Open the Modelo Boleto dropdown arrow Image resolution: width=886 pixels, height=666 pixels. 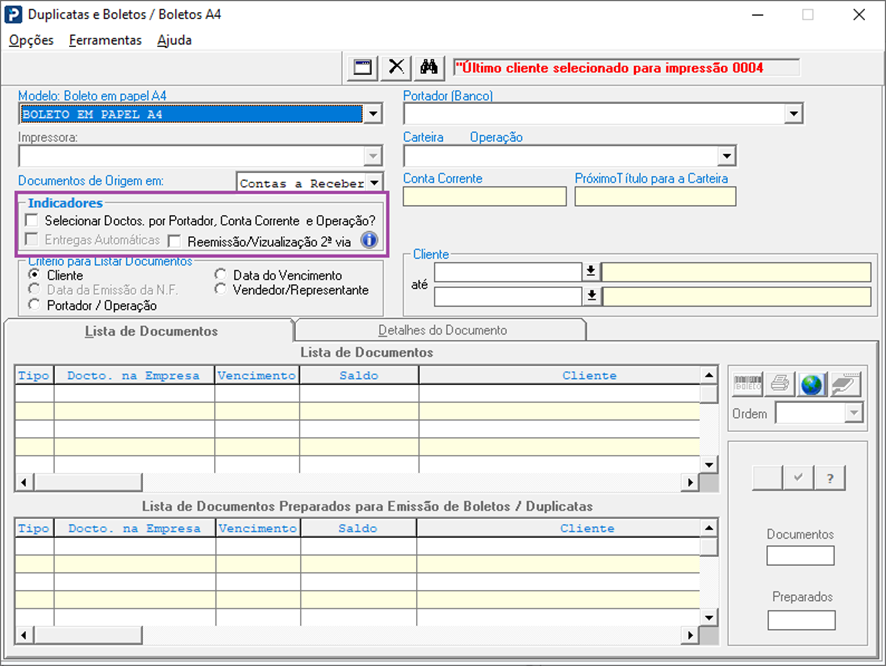(373, 114)
